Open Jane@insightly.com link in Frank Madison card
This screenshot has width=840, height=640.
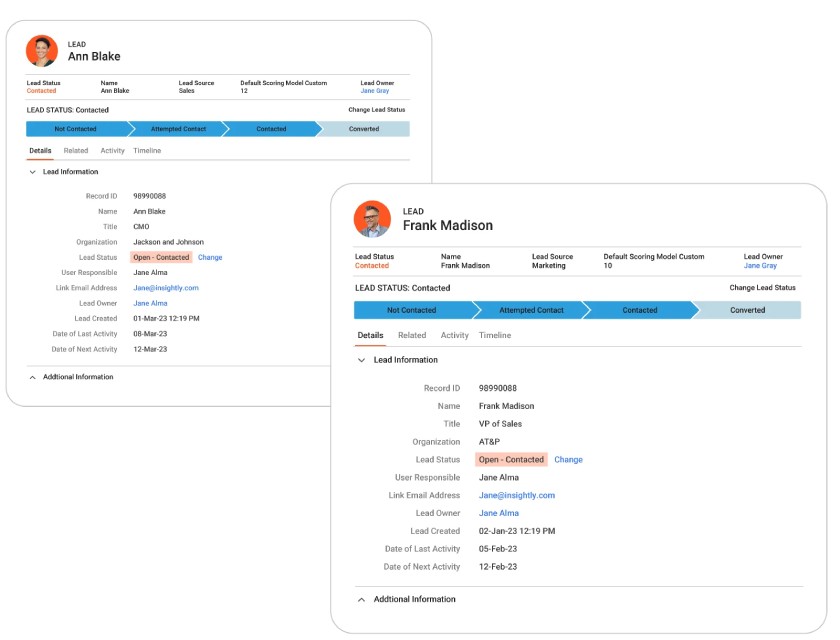point(516,495)
